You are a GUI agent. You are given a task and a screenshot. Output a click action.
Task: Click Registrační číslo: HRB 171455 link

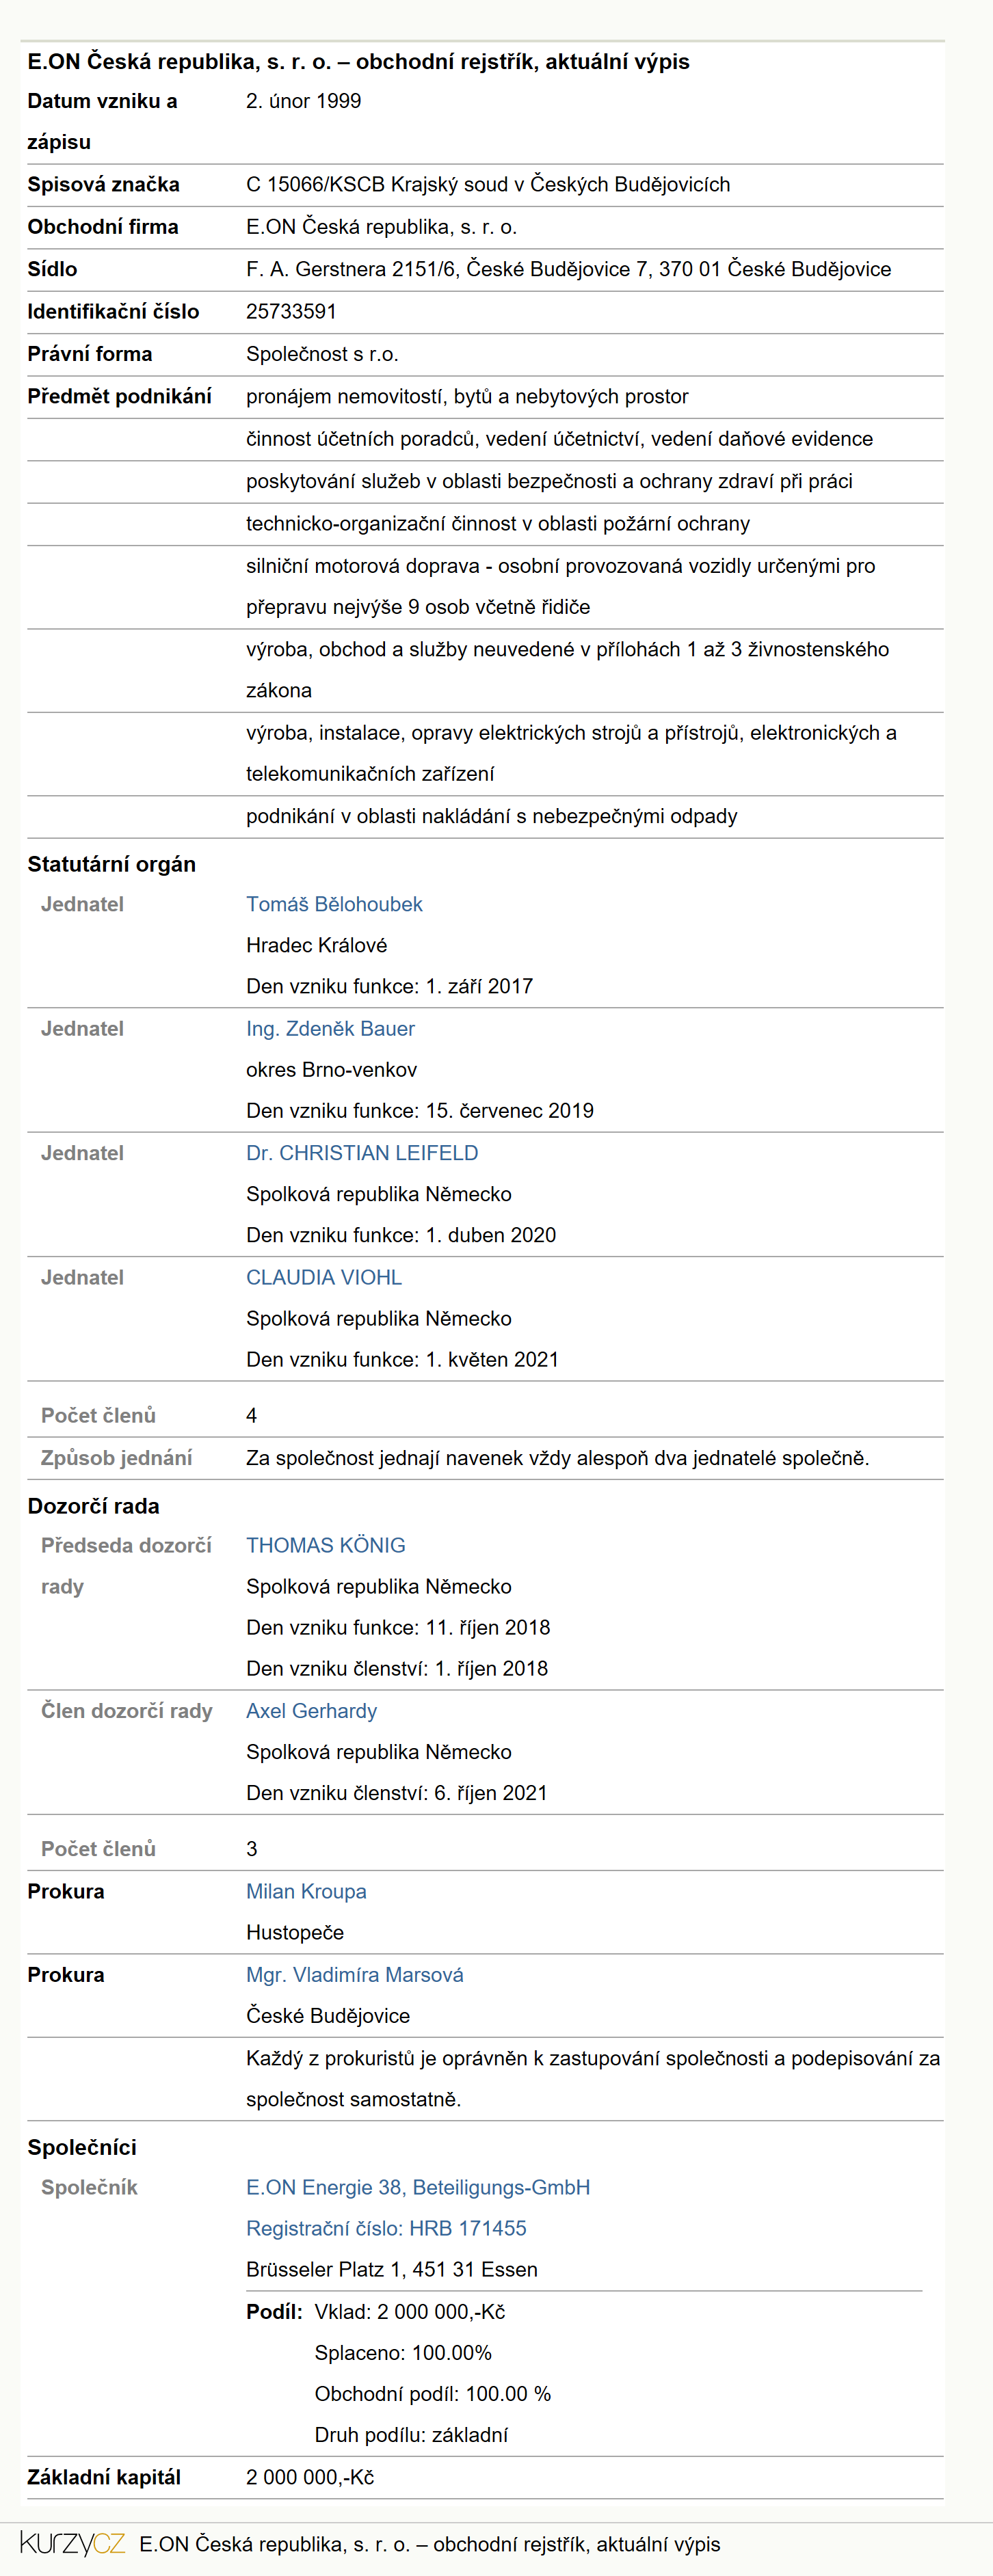click(386, 2228)
